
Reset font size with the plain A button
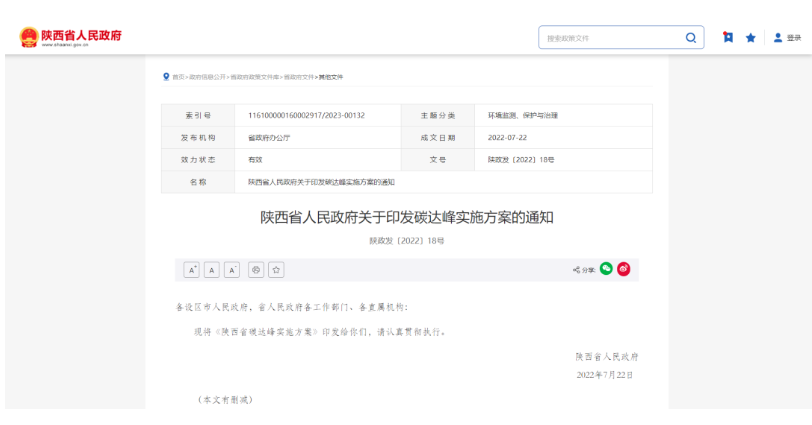coord(212,269)
